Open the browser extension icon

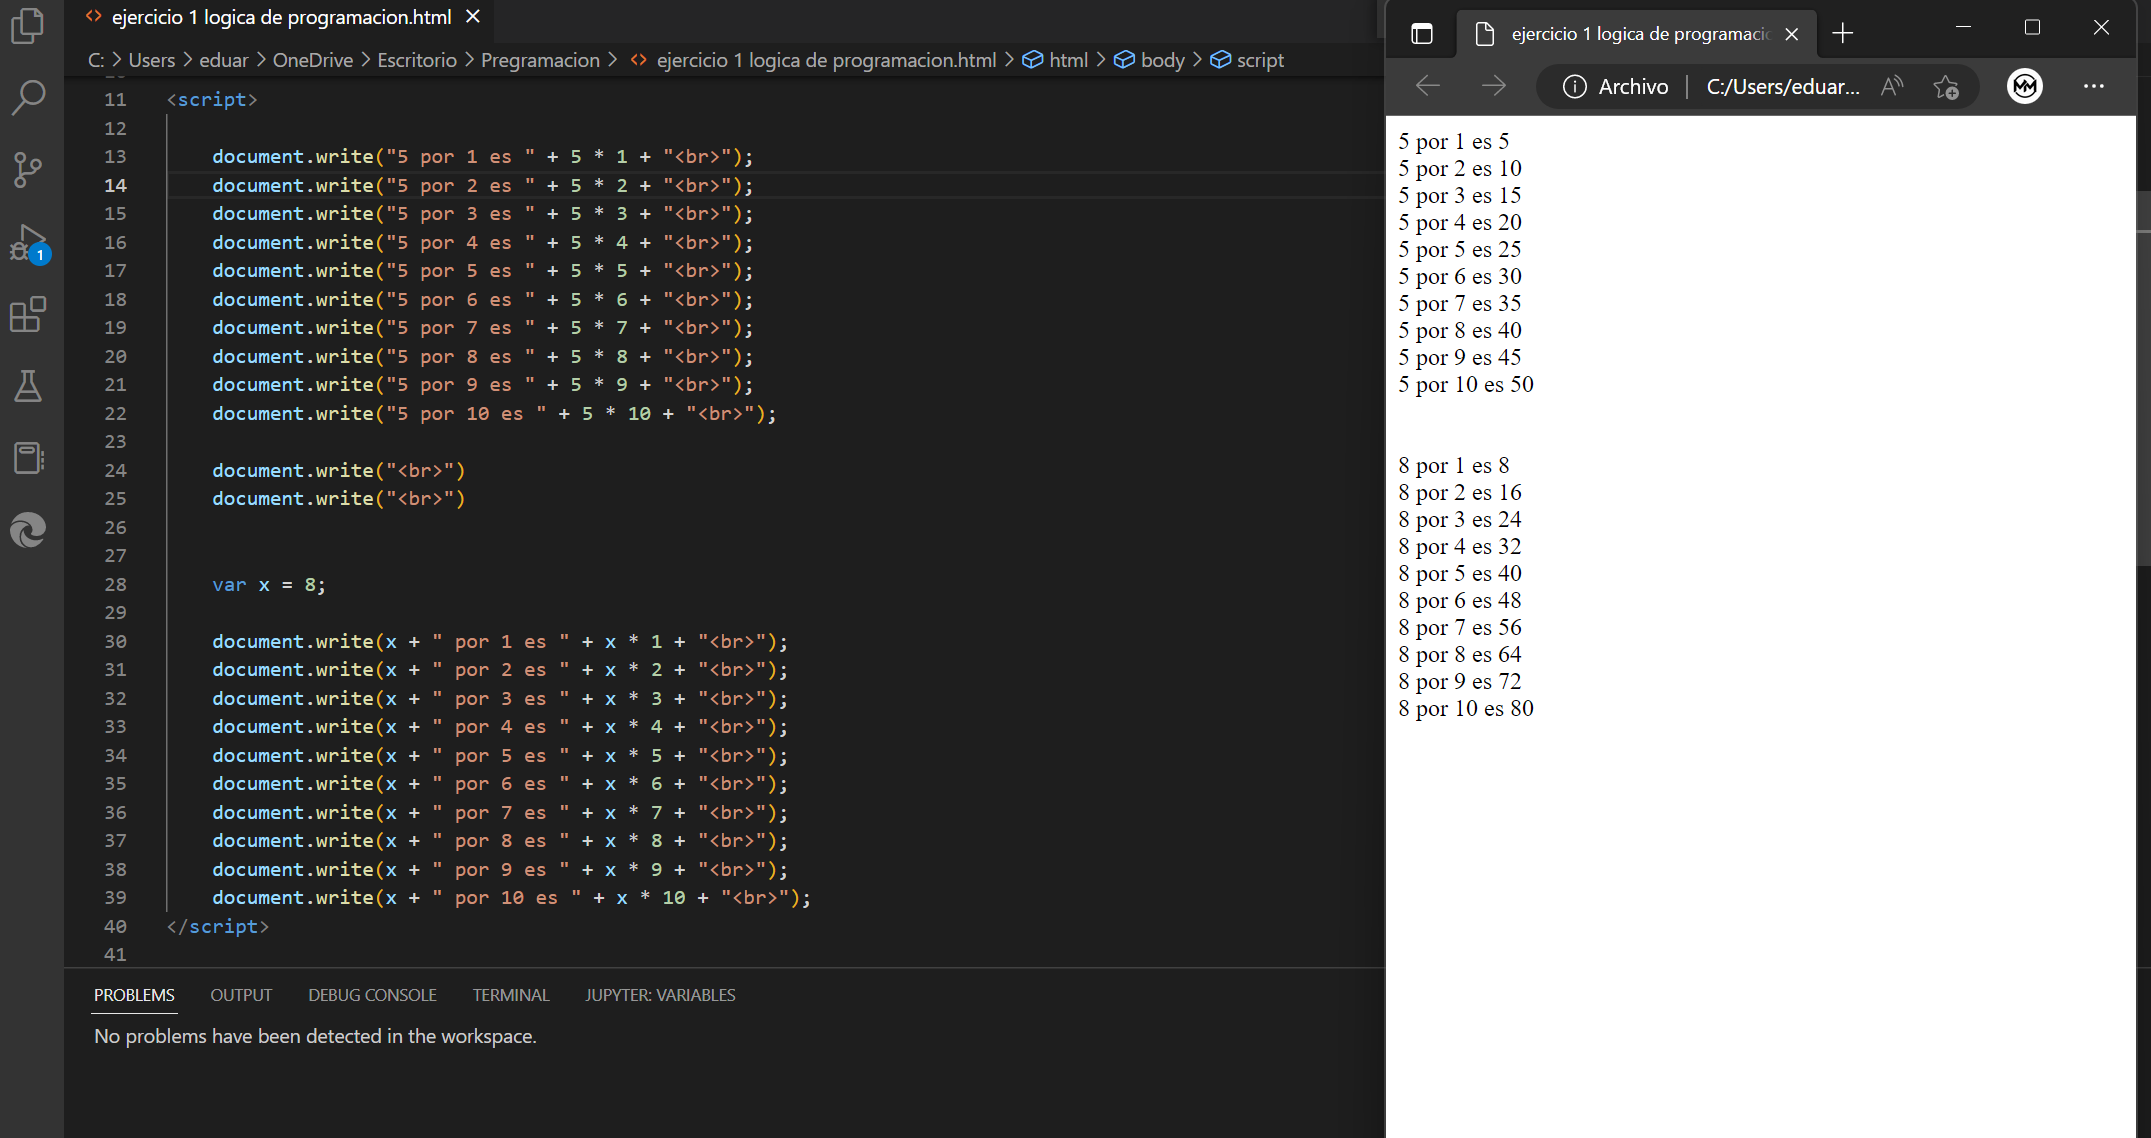2025,86
